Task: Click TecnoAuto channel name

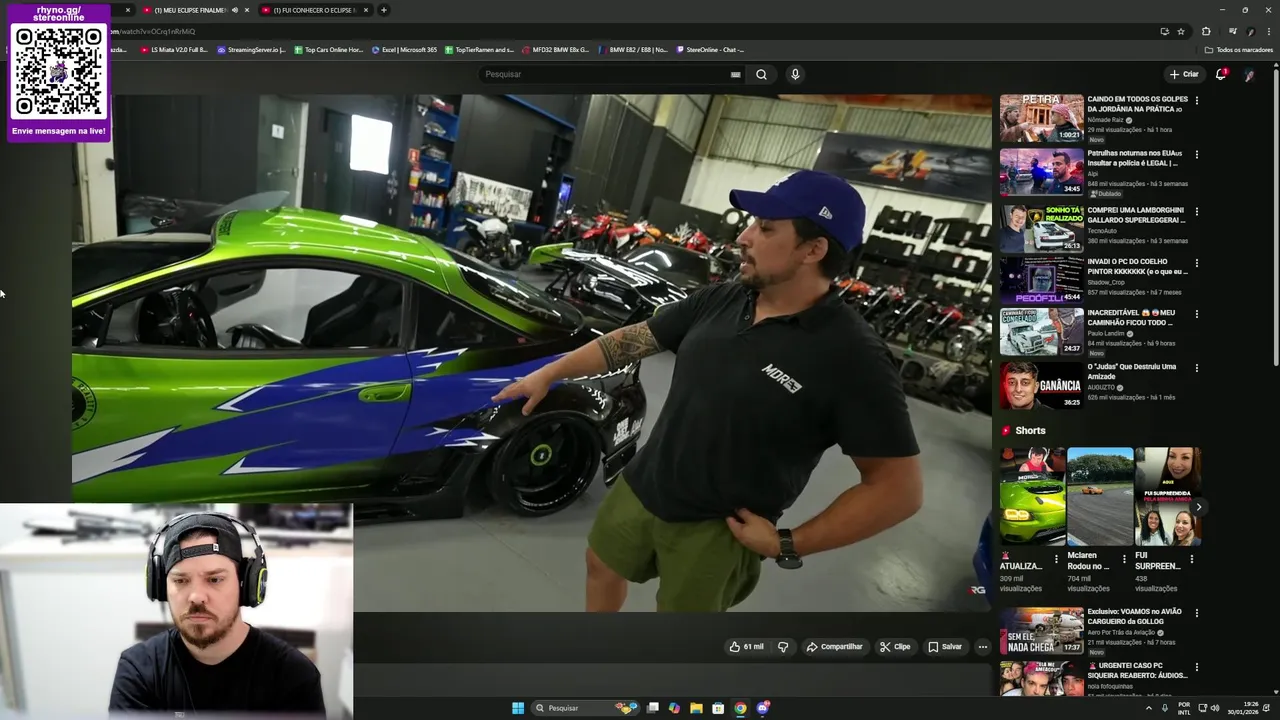Action: (x=1104, y=231)
